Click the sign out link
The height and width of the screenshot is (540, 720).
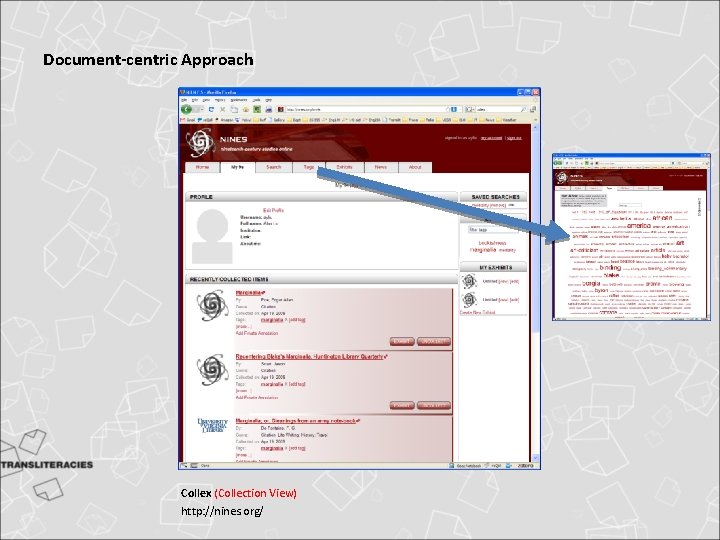click(514, 138)
